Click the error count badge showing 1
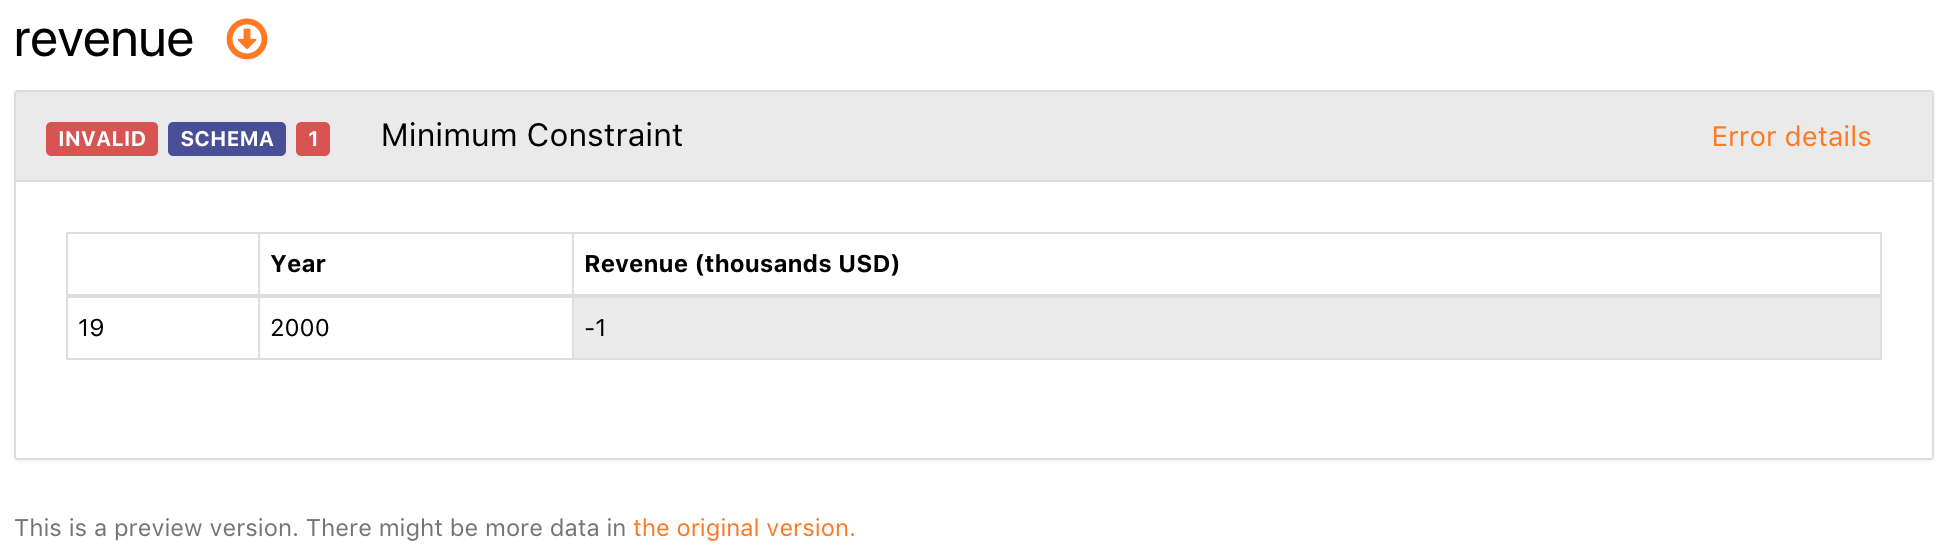1952x556 pixels. [x=313, y=139]
